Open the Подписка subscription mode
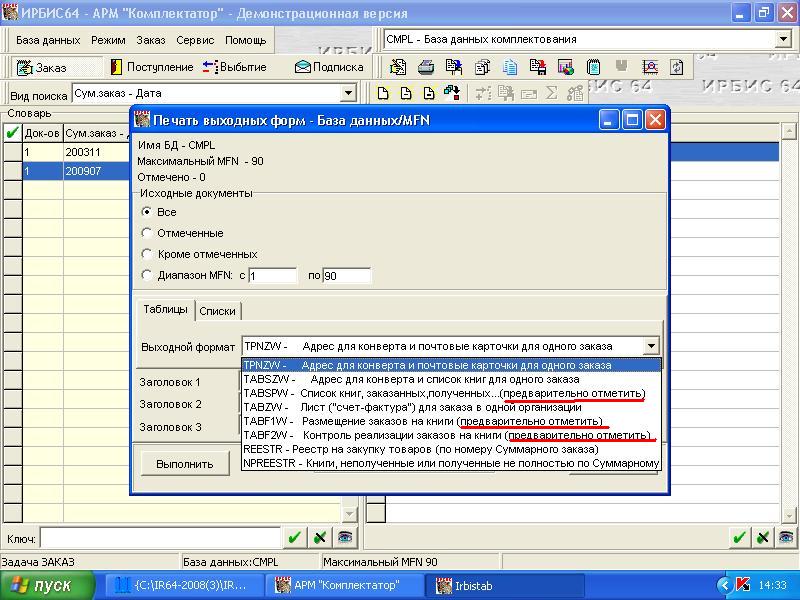 click(x=329, y=67)
